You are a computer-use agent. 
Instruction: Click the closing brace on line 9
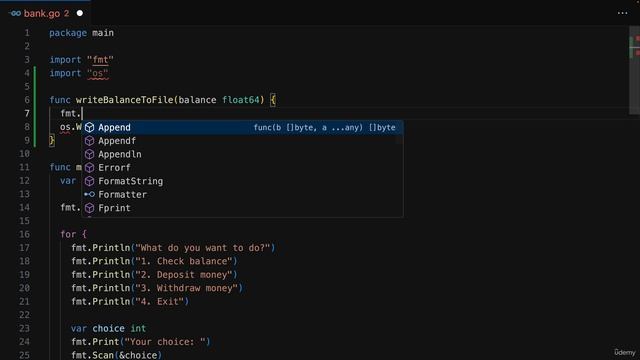(52, 140)
